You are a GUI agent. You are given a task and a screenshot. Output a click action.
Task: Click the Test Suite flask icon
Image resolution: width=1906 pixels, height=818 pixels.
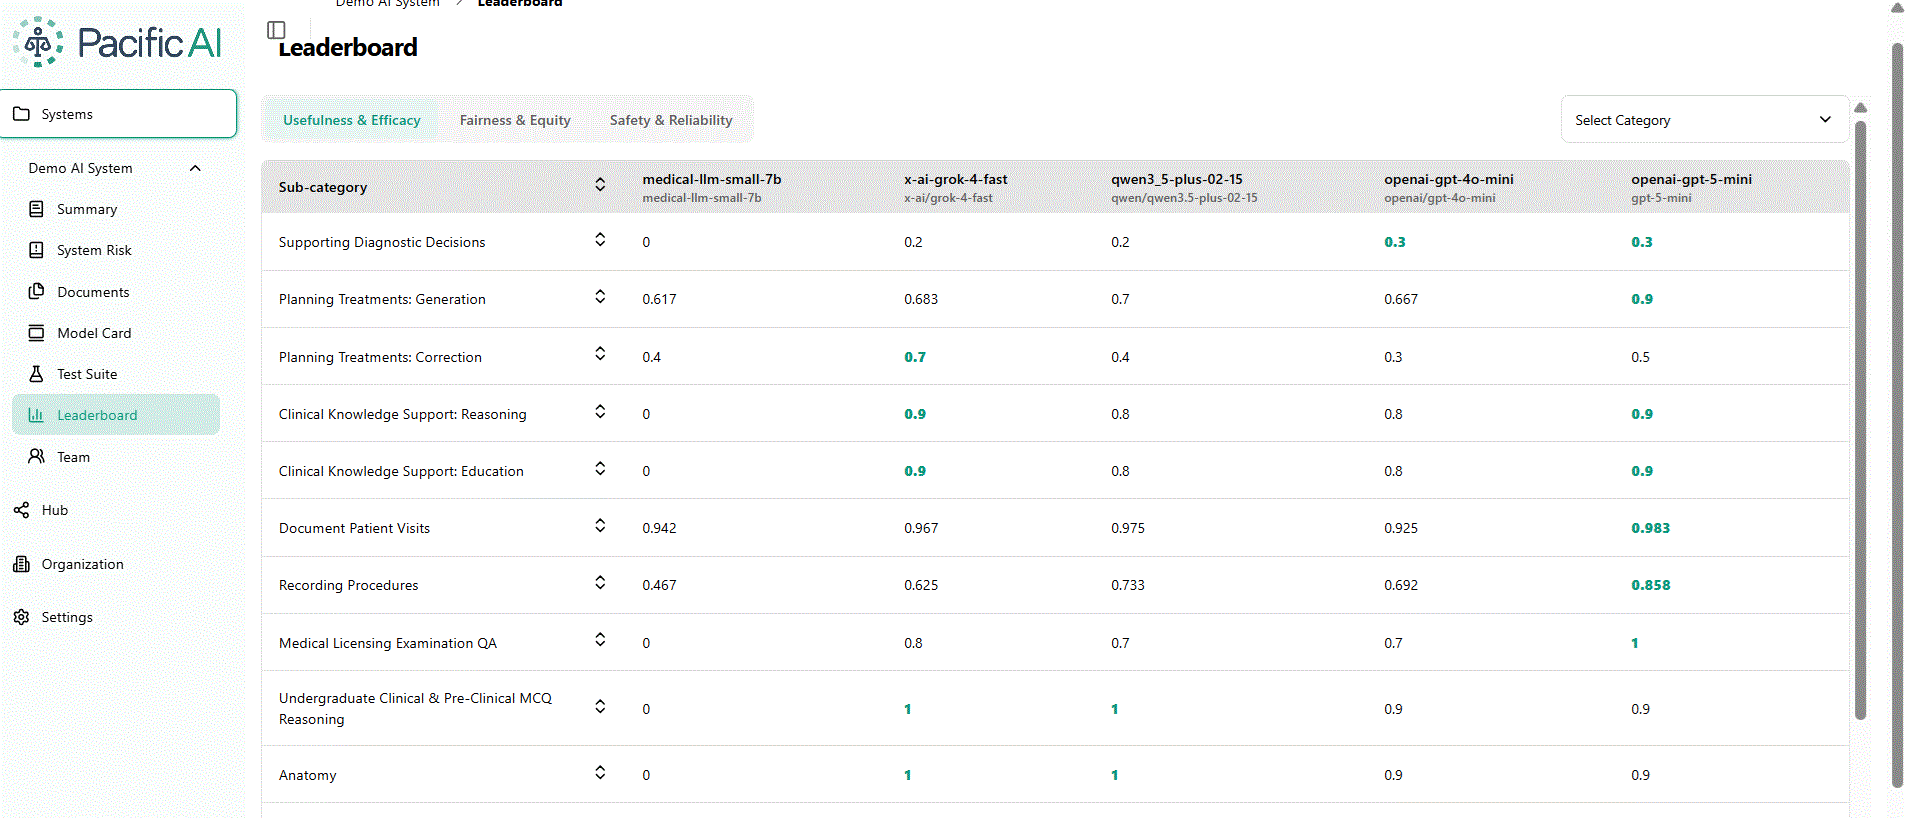click(36, 374)
